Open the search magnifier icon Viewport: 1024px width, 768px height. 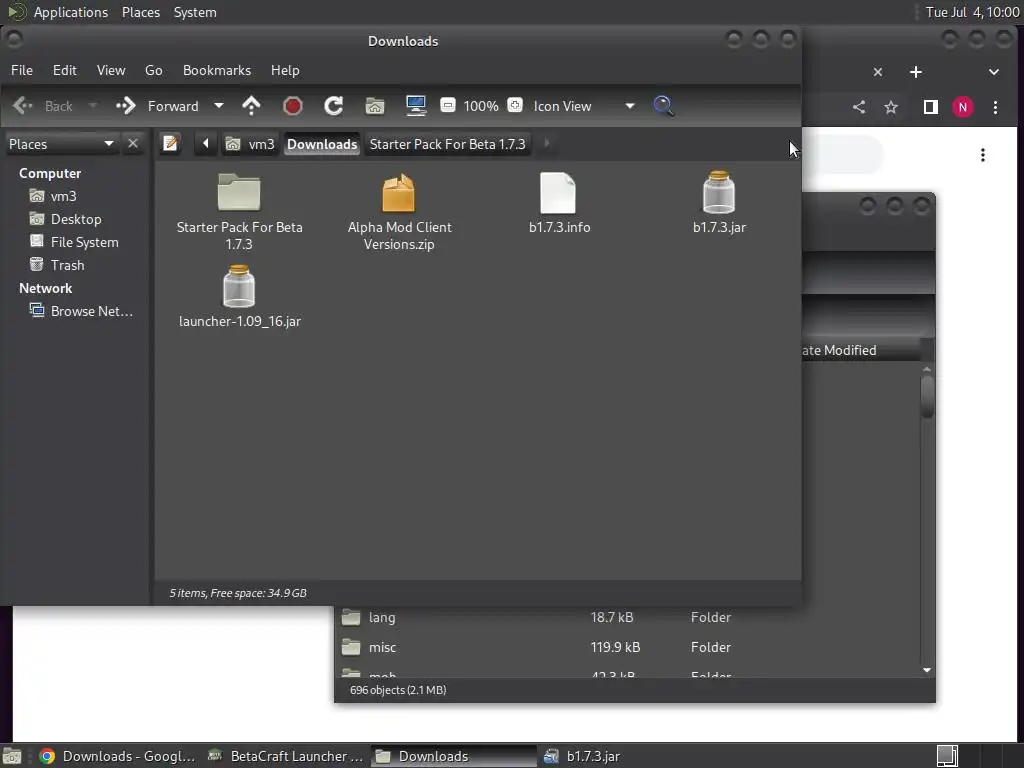(x=663, y=106)
